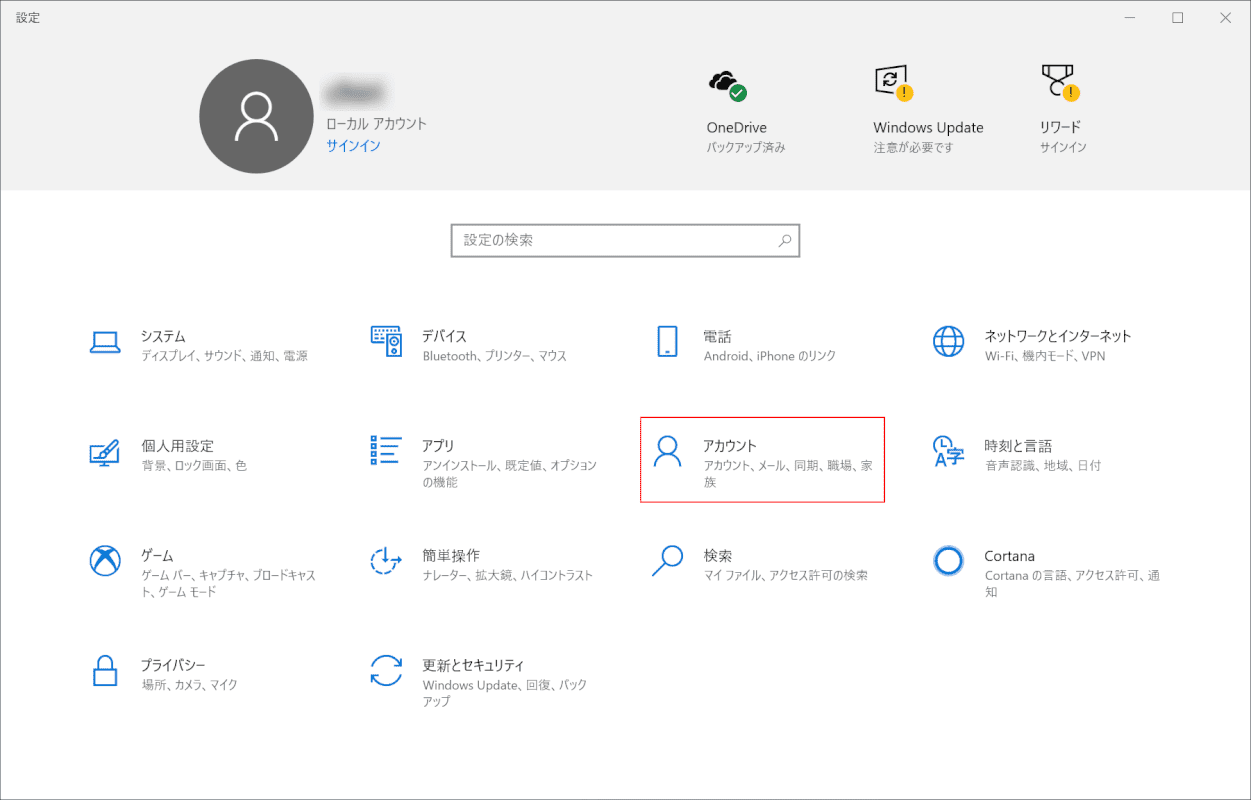Select the デバイス category title
The width and height of the screenshot is (1251, 800).
coord(444,336)
